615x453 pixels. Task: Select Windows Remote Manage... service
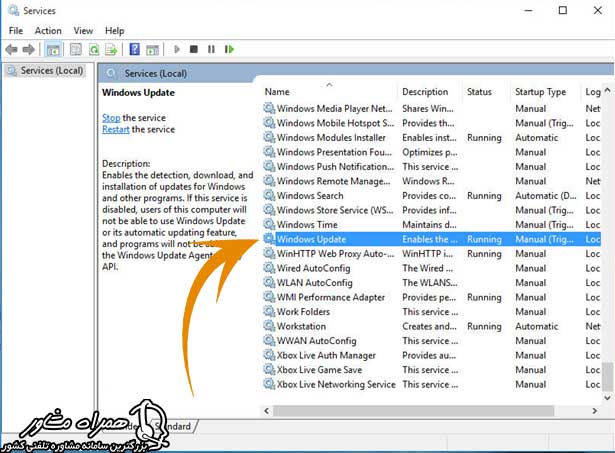333,181
